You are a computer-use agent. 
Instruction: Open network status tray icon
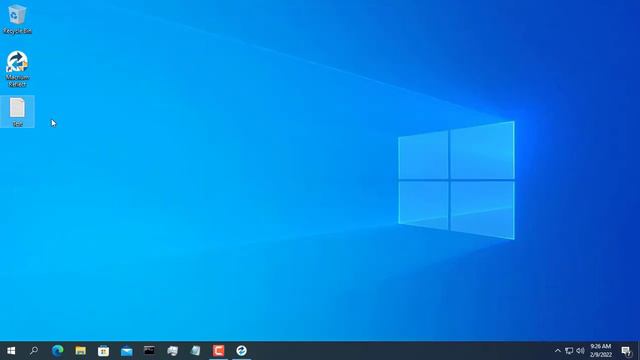point(569,351)
